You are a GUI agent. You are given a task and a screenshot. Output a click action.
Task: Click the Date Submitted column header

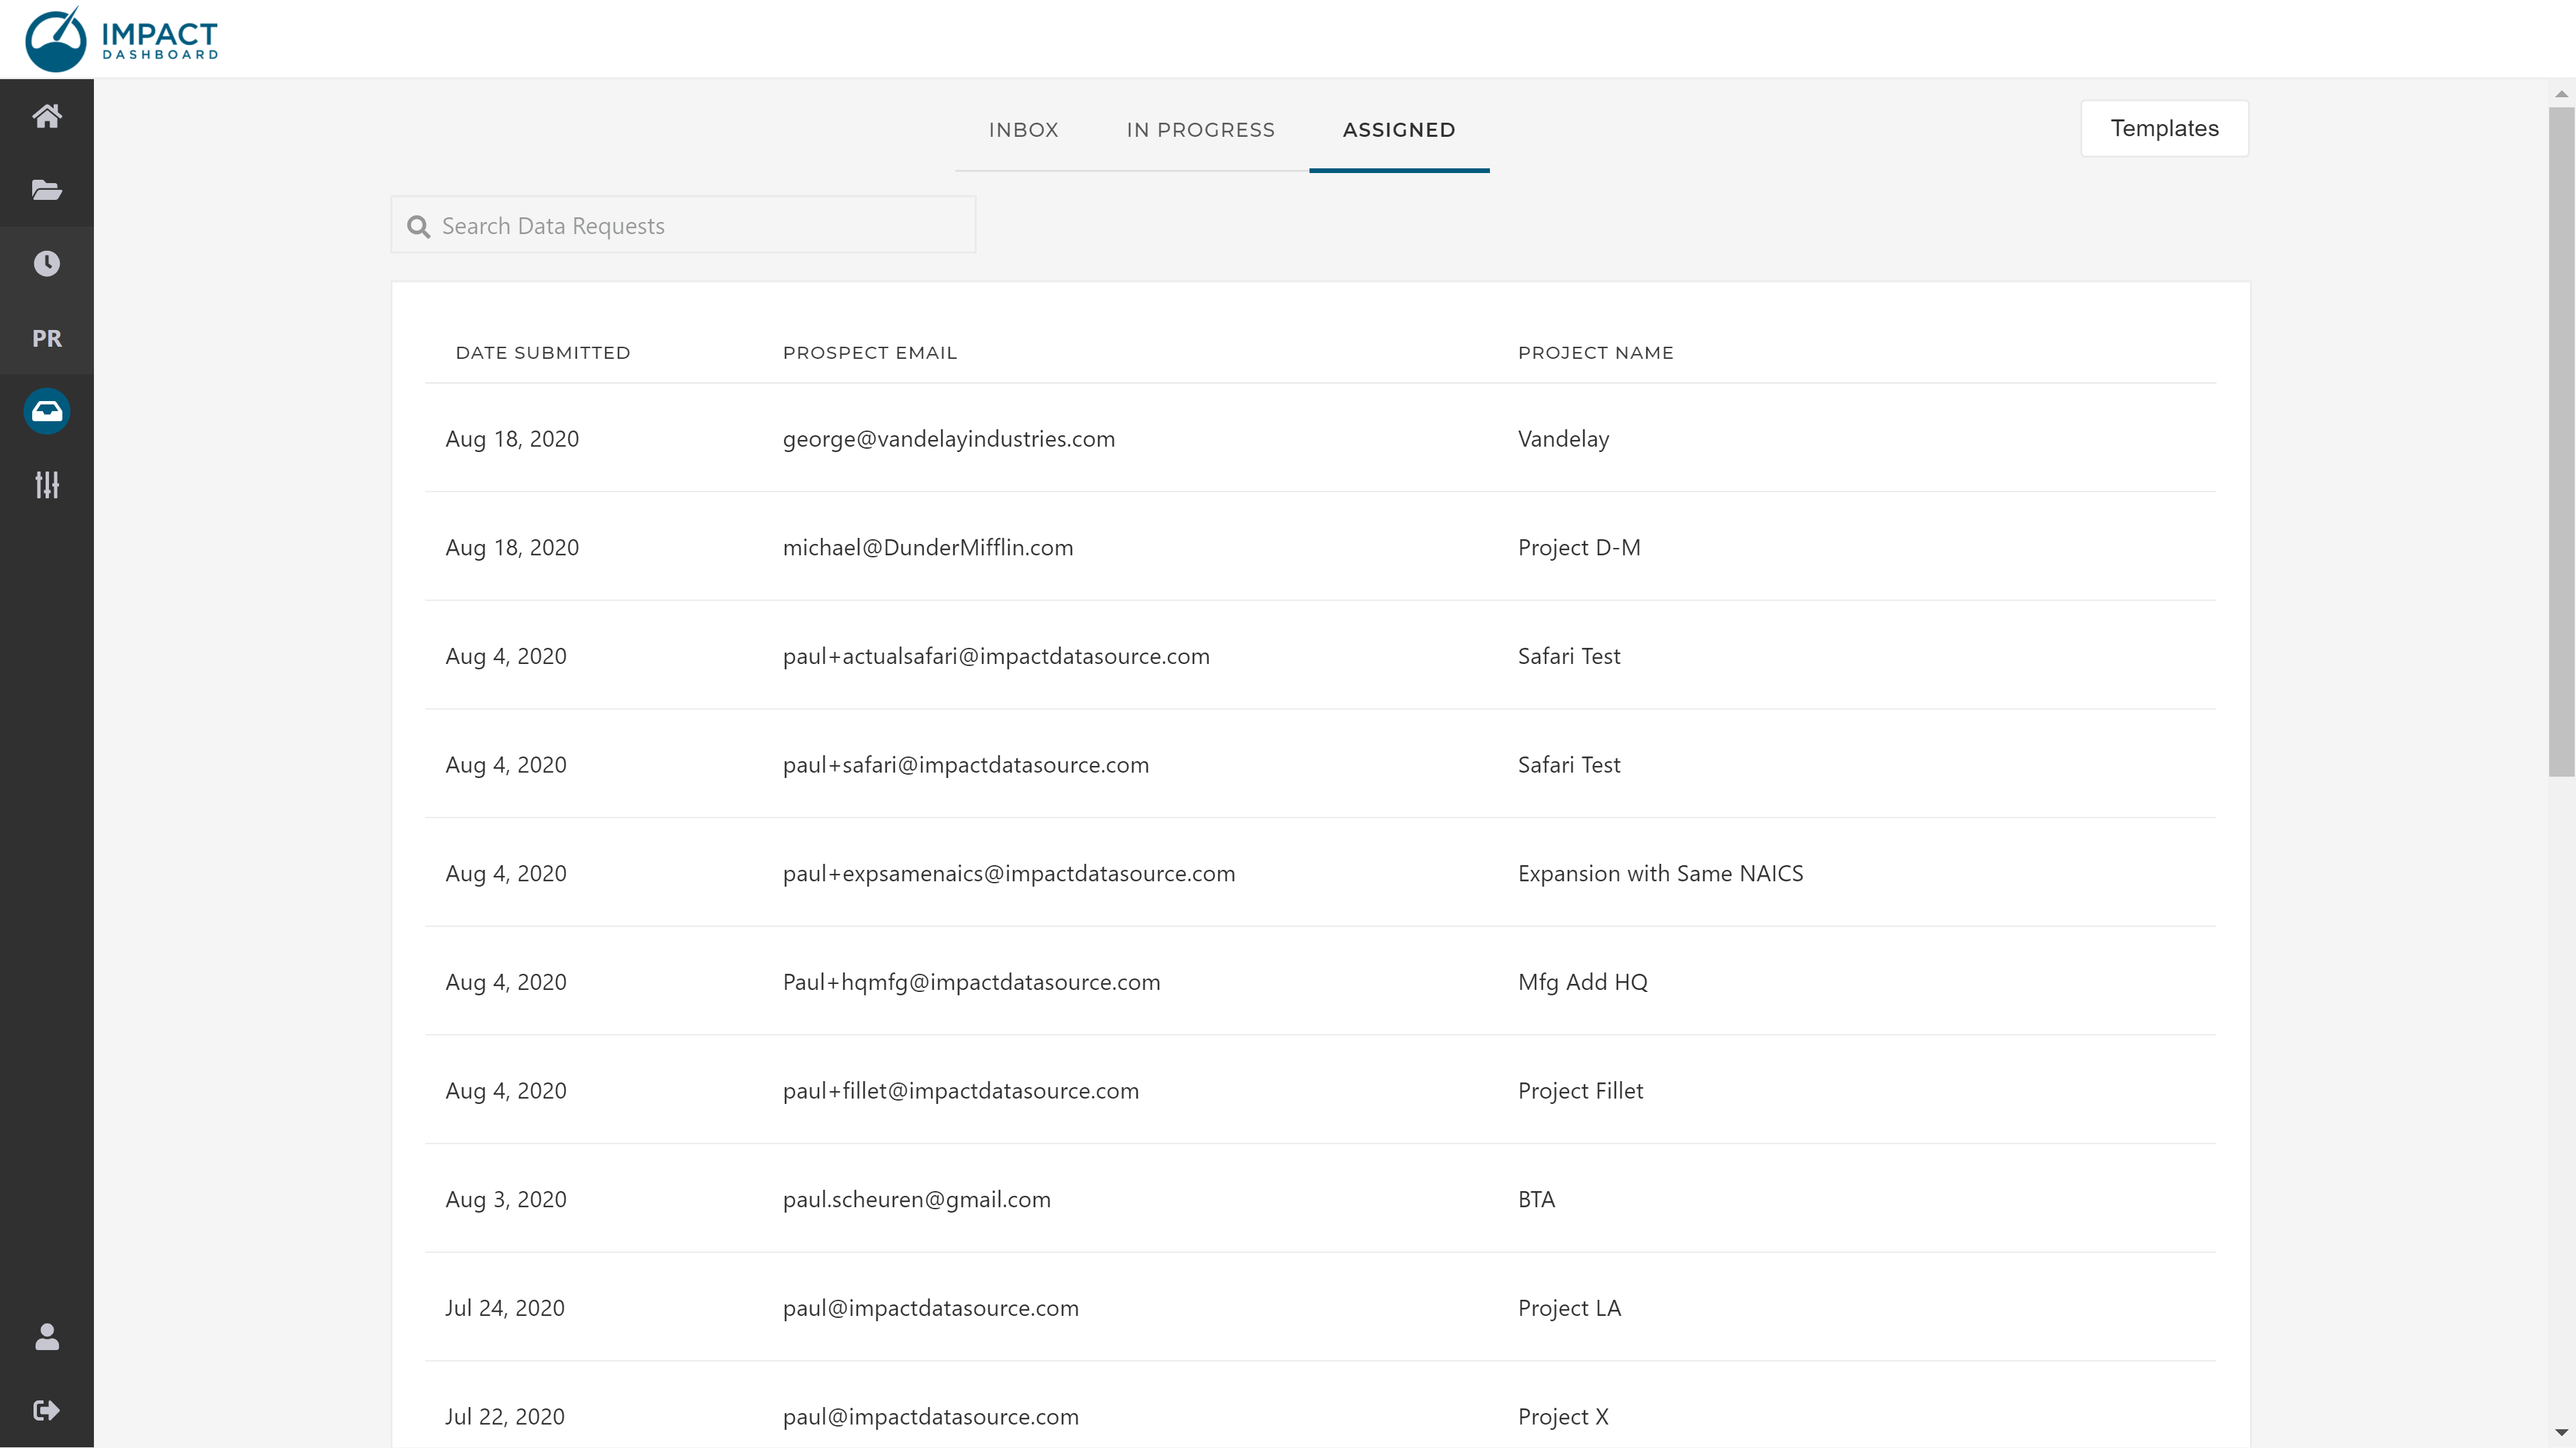click(543, 353)
